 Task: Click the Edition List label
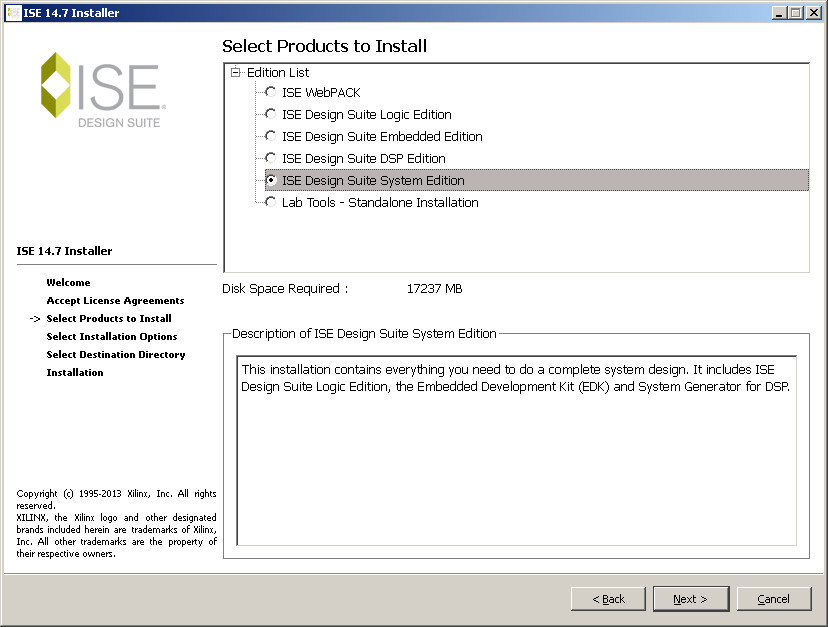[x=278, y=72]
